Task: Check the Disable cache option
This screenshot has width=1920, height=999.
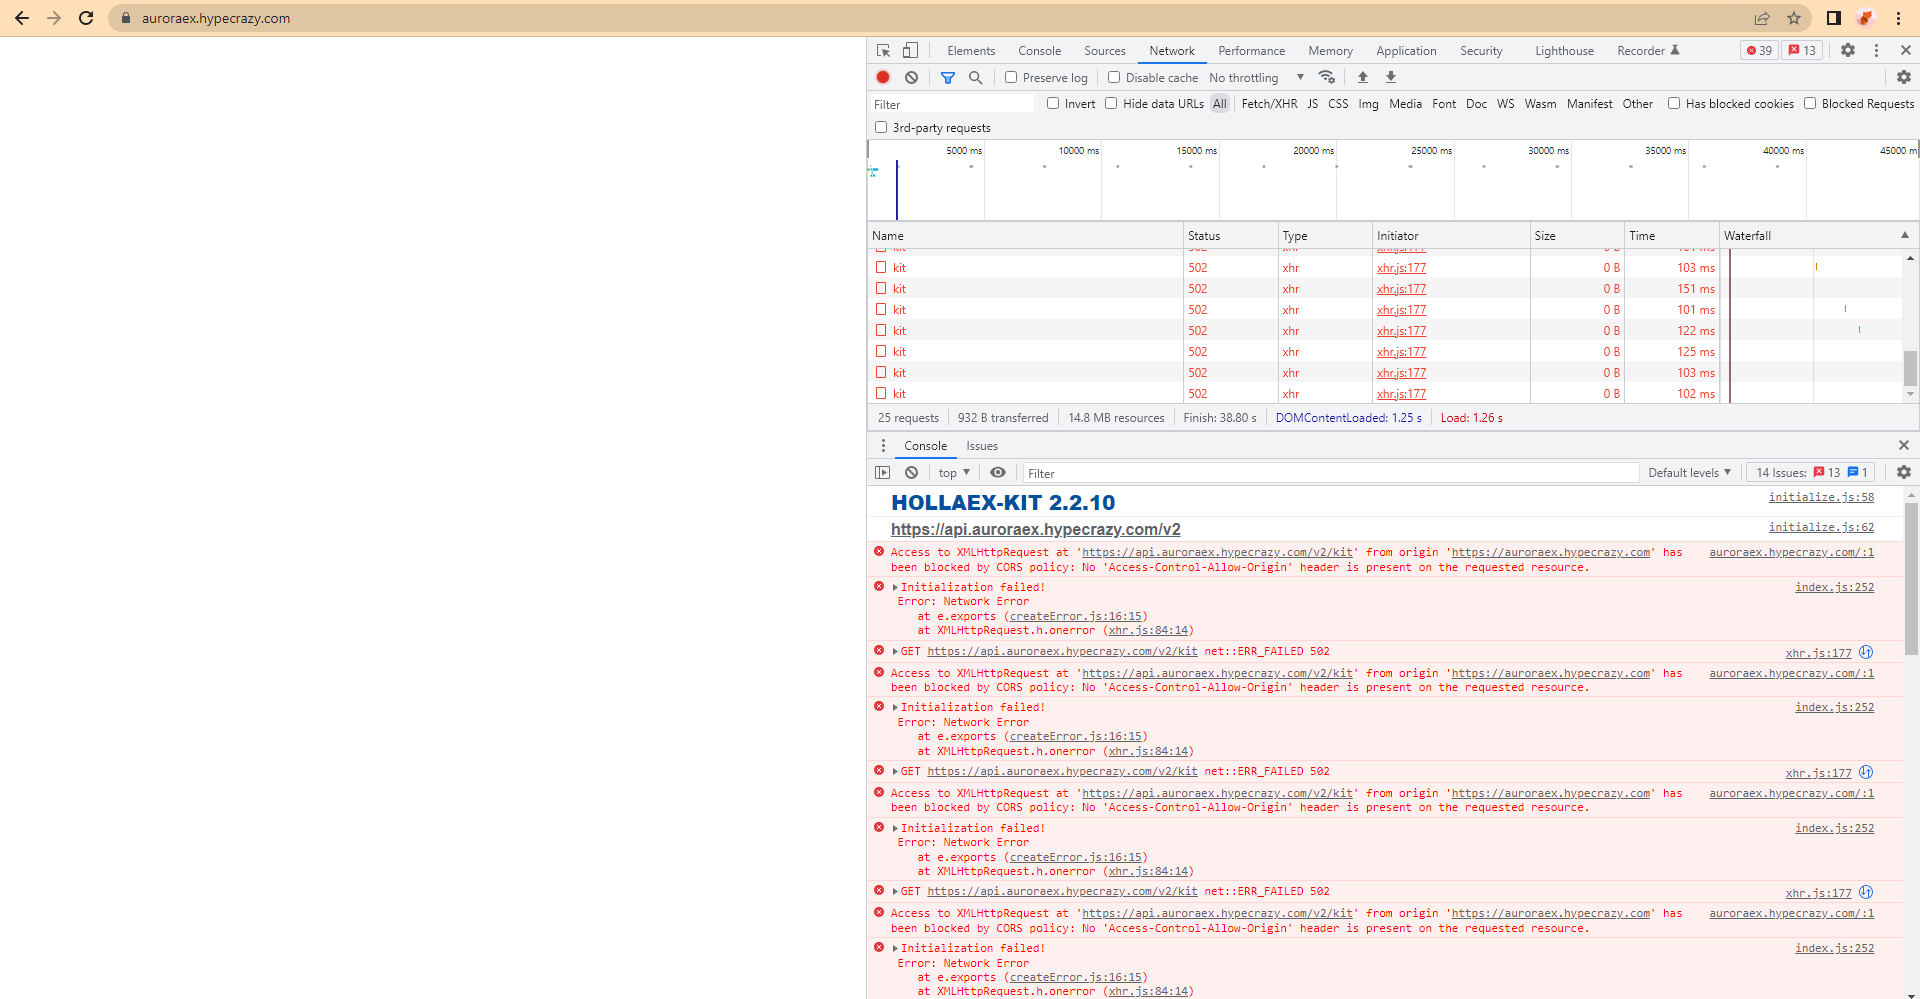Action: click(1114, 77)
